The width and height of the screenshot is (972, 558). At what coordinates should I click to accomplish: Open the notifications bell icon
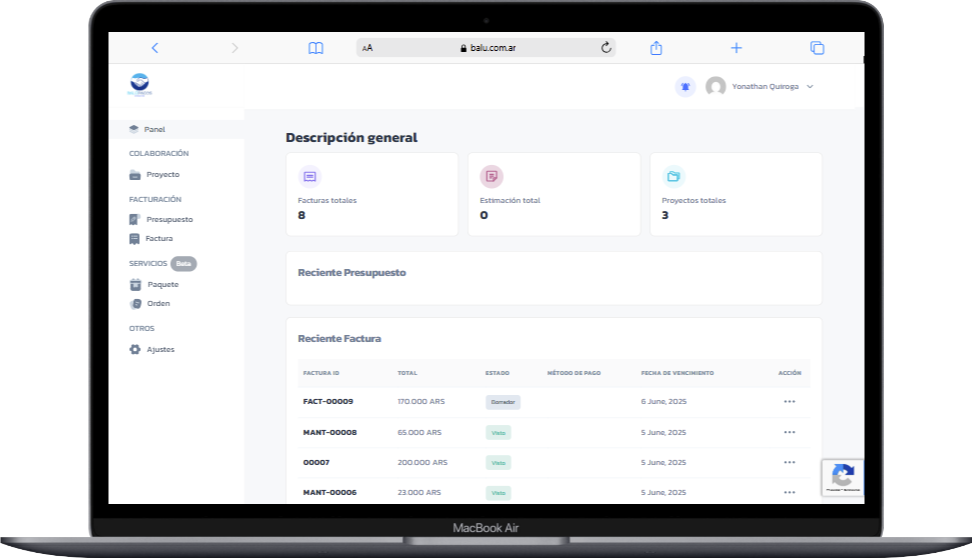685,87
